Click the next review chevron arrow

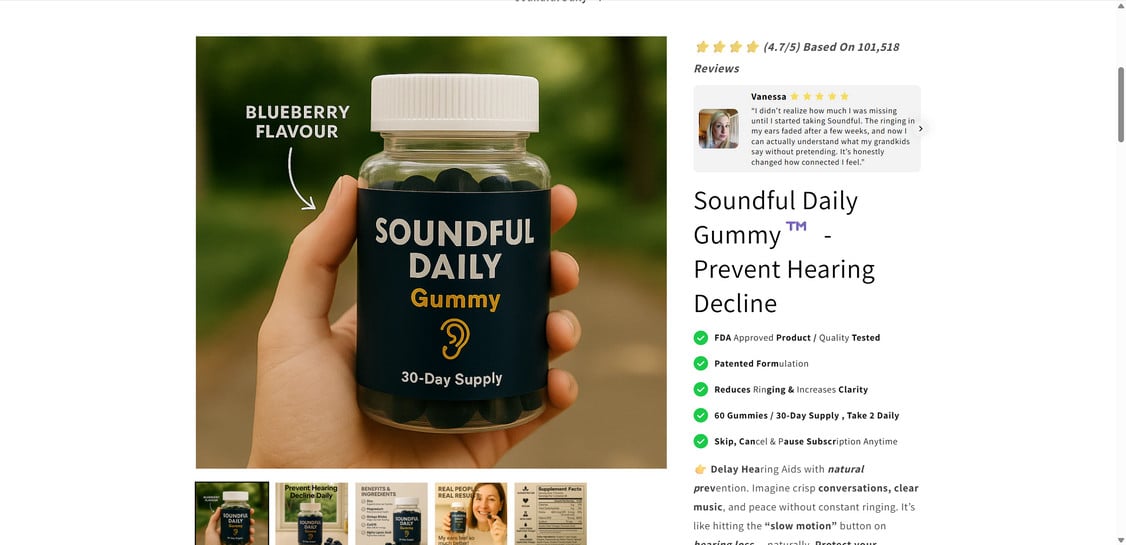coord(921,129)
